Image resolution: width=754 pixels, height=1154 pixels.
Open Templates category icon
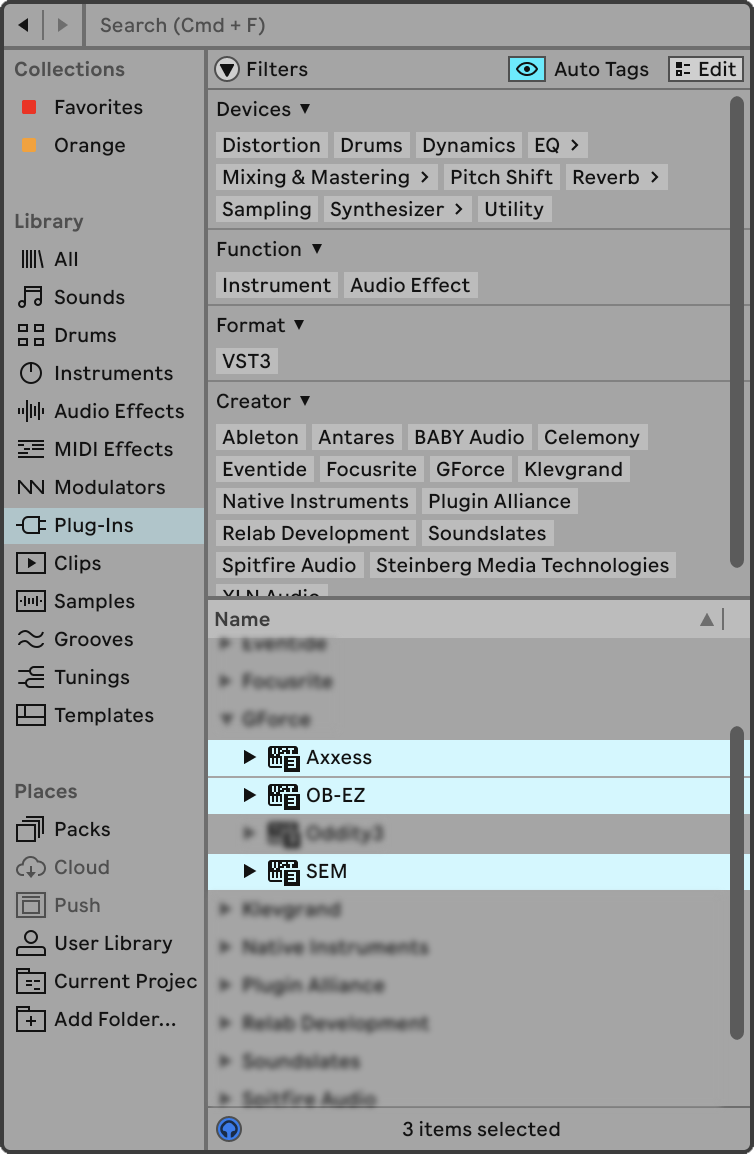point(31,715)
